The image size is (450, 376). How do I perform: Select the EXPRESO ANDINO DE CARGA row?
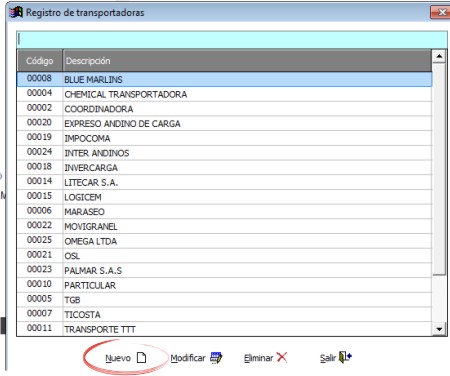[x=224, y=123]
